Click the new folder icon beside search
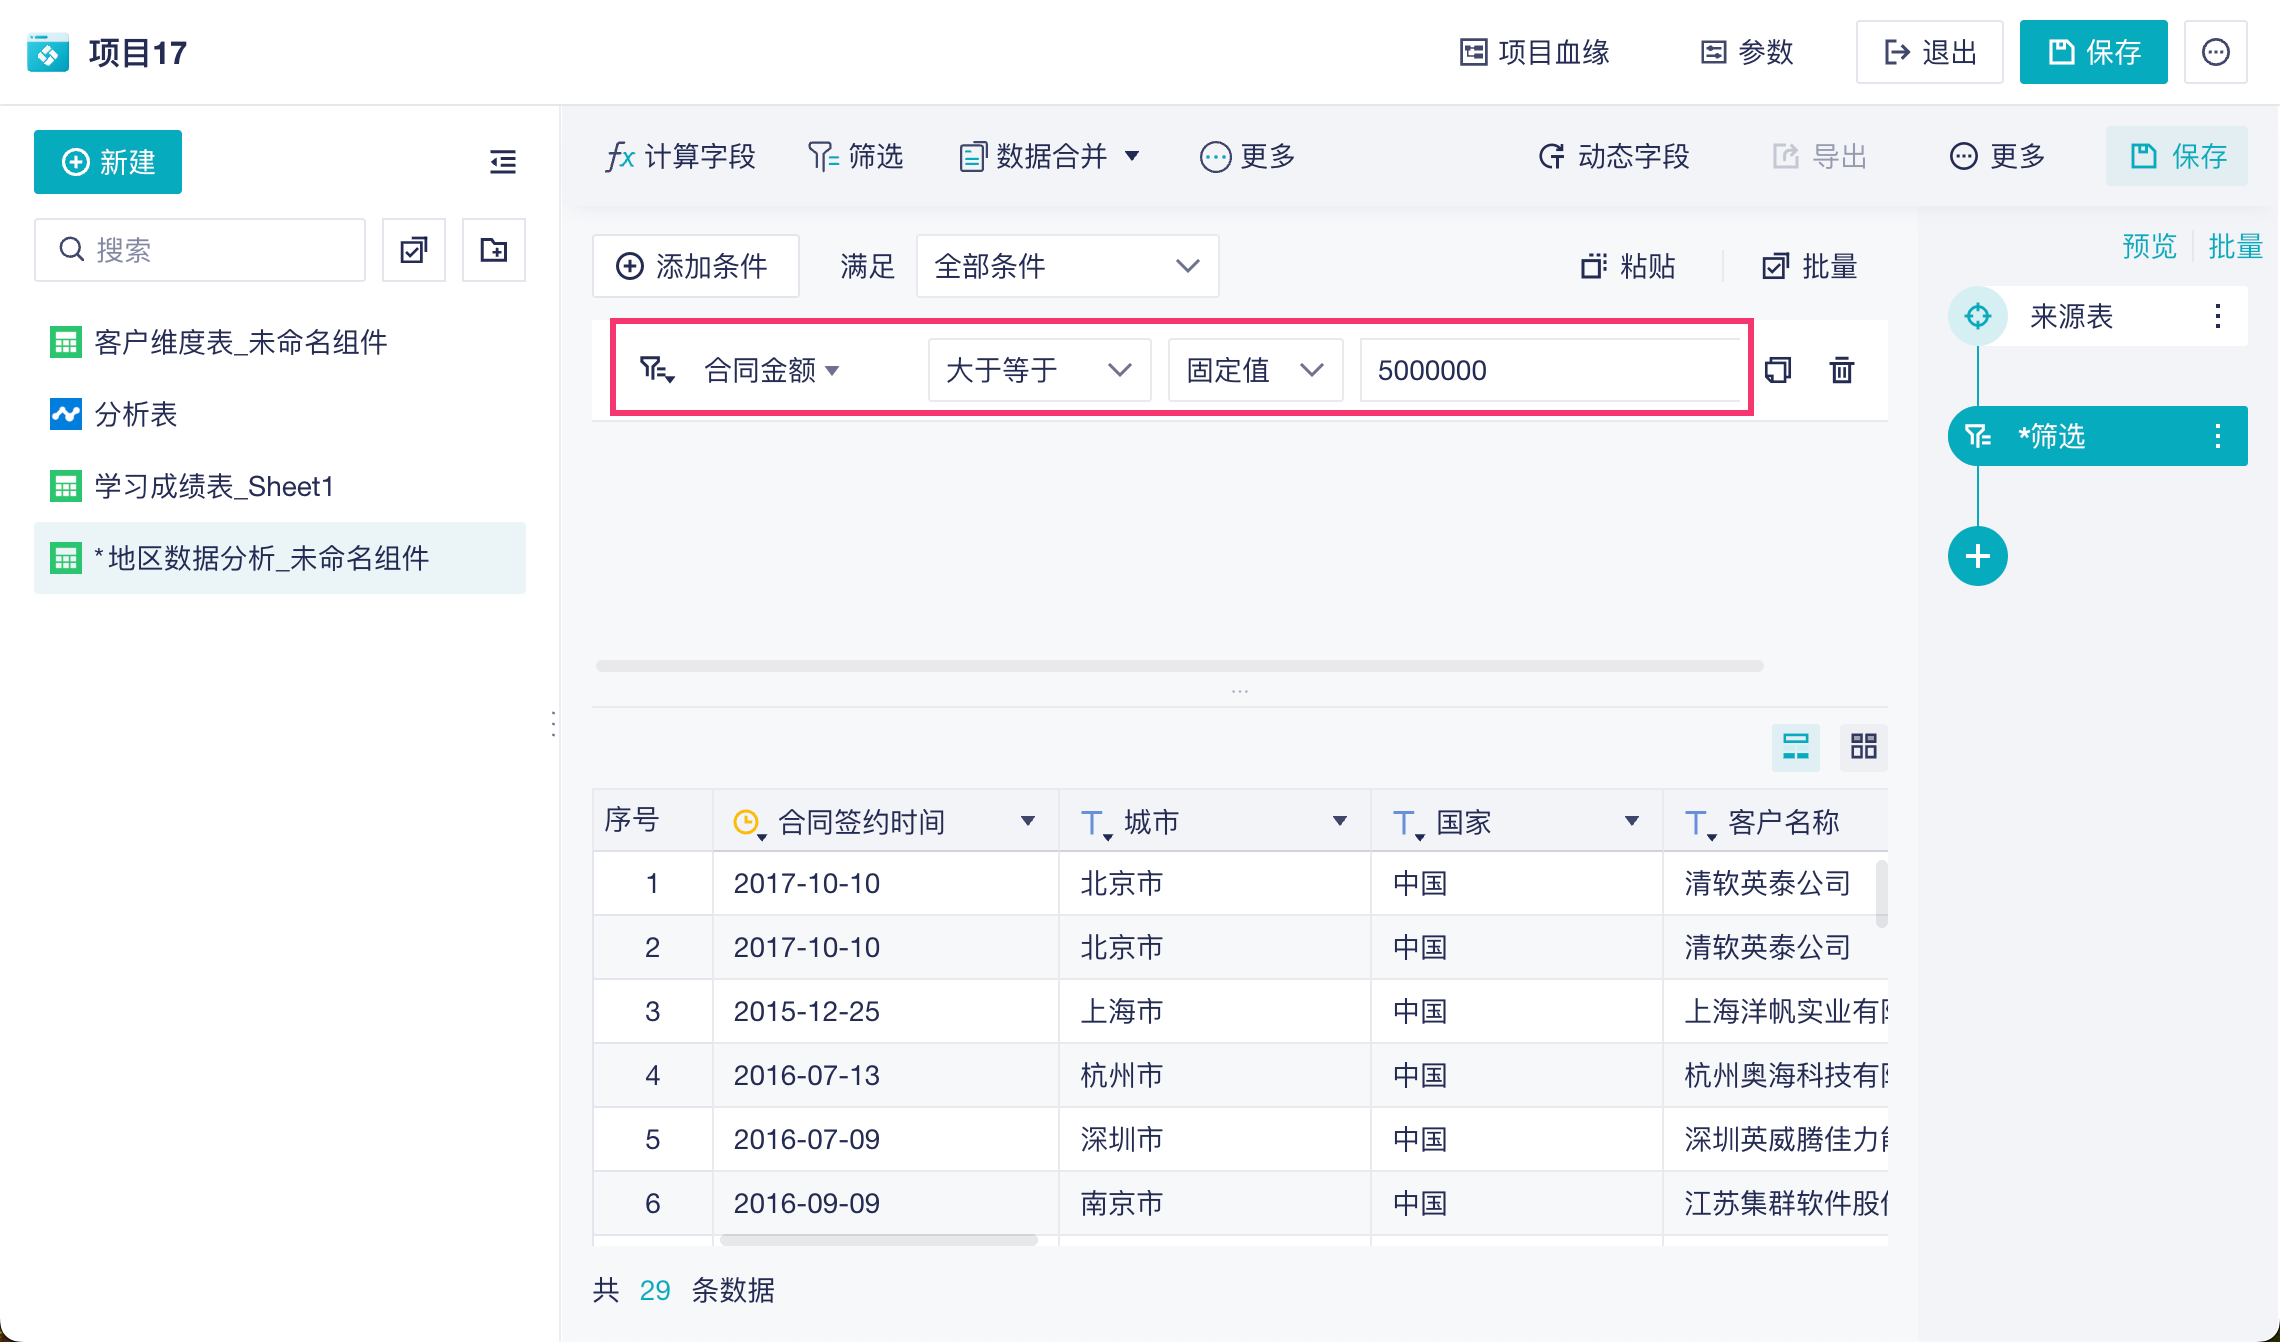The width and height of the screenshot is (2280, 1342). coord(494,250)
